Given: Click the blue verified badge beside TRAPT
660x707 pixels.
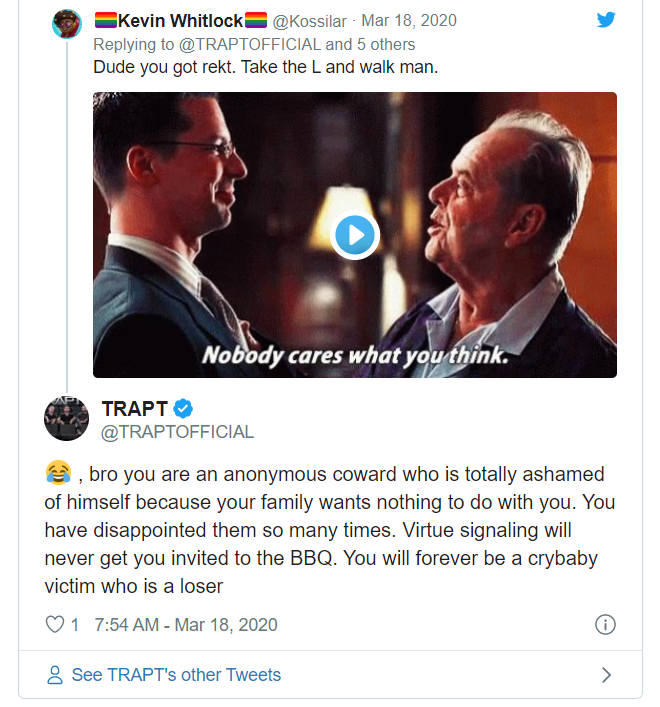Looking at the screenshot, I should pyautogui.click(x=184, y=408).
